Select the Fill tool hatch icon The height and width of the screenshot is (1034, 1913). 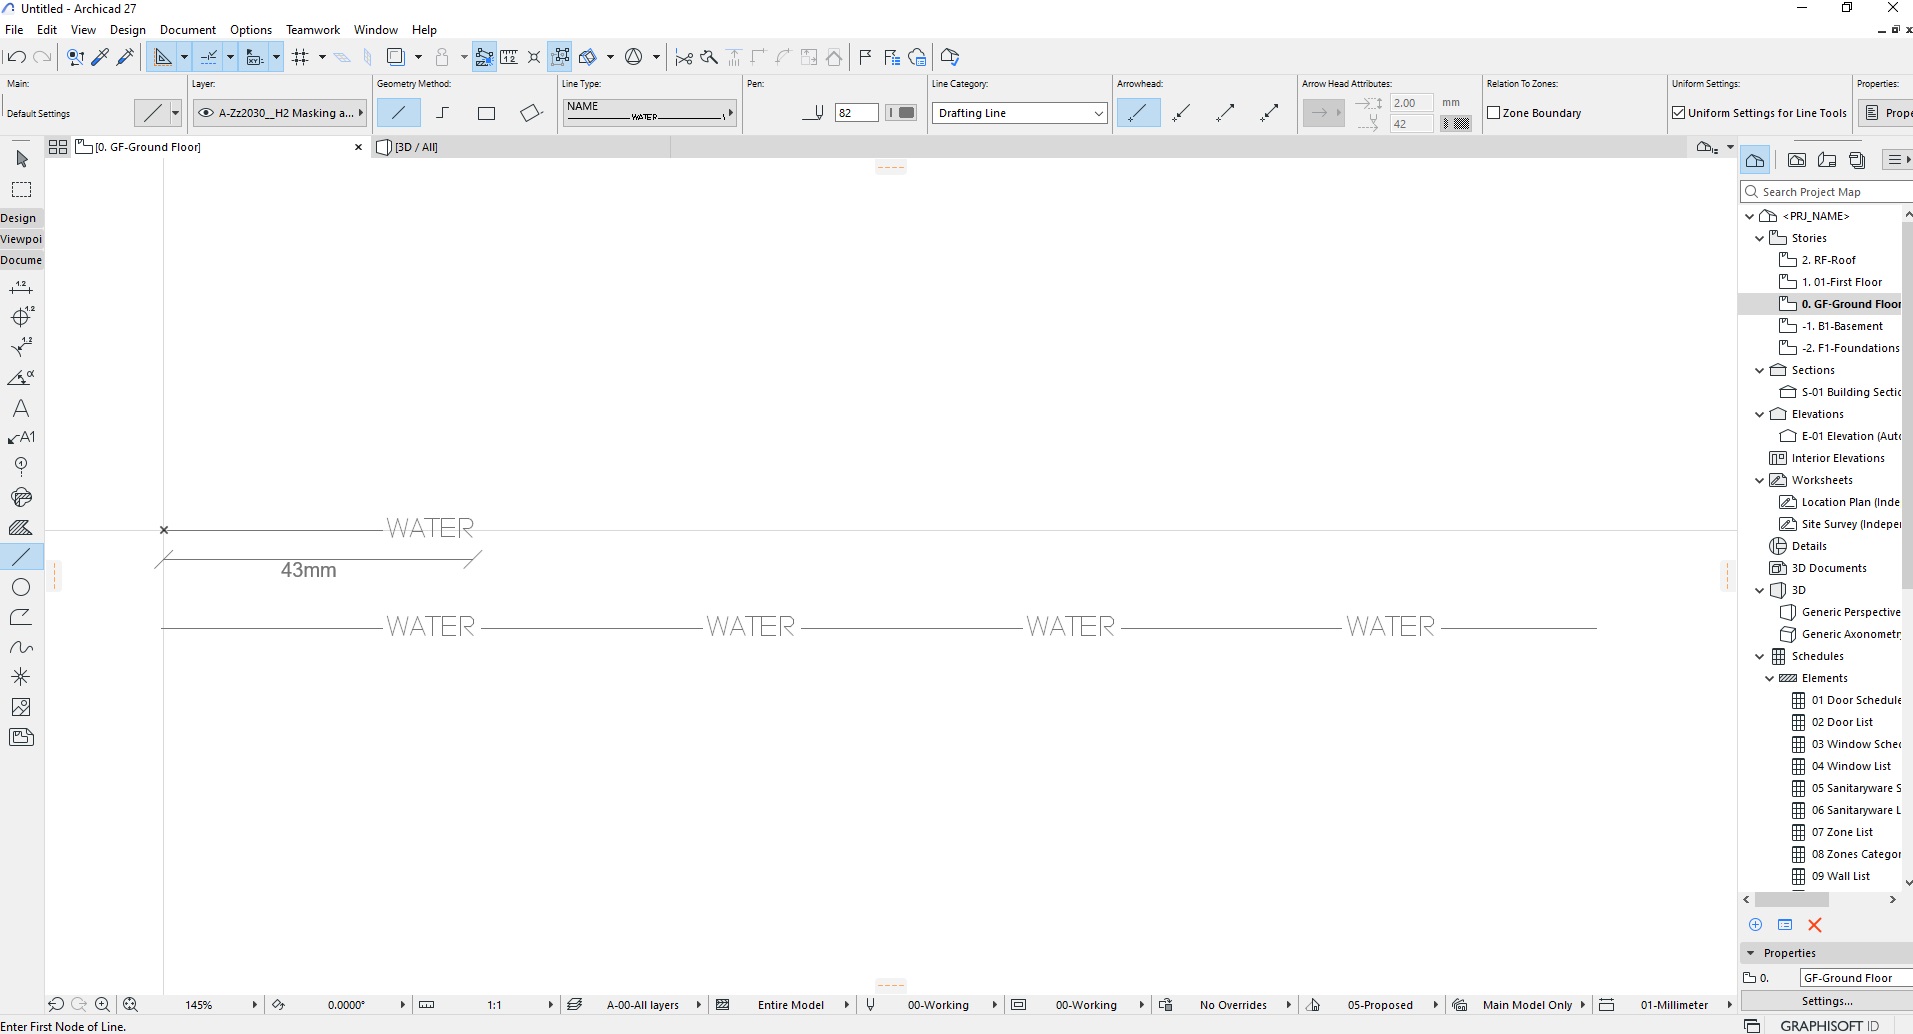pyautogui.click(x=21, y=528)
